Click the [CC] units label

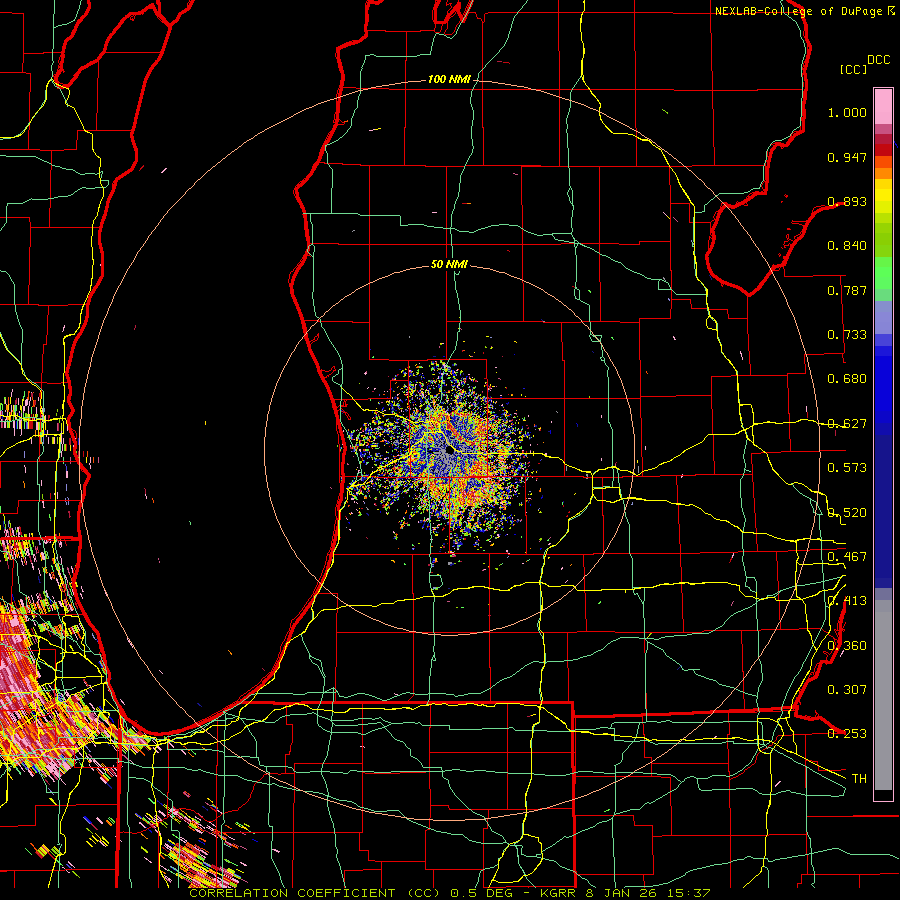tap(854, 69)
